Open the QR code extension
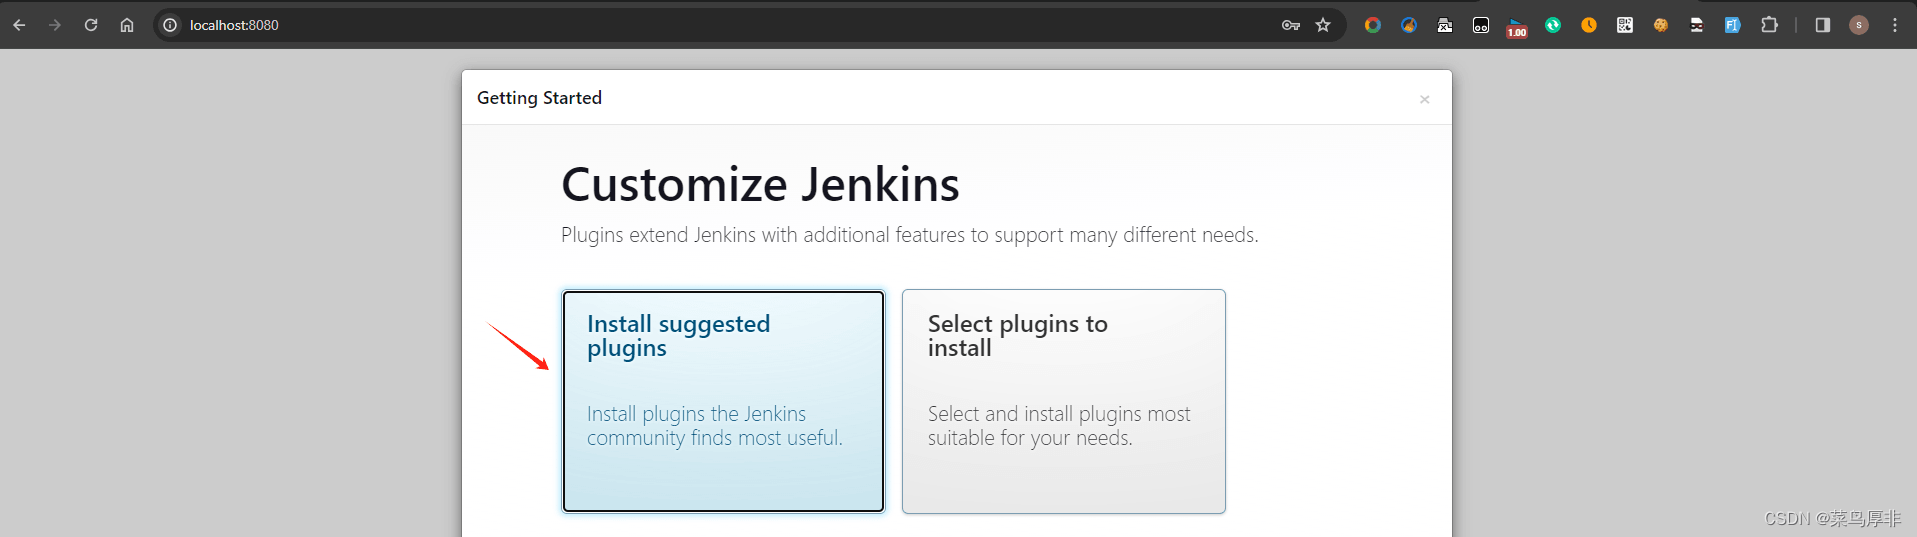Image resolution: width=1917 pixels, height=537 pixels. pos(1625,25)
